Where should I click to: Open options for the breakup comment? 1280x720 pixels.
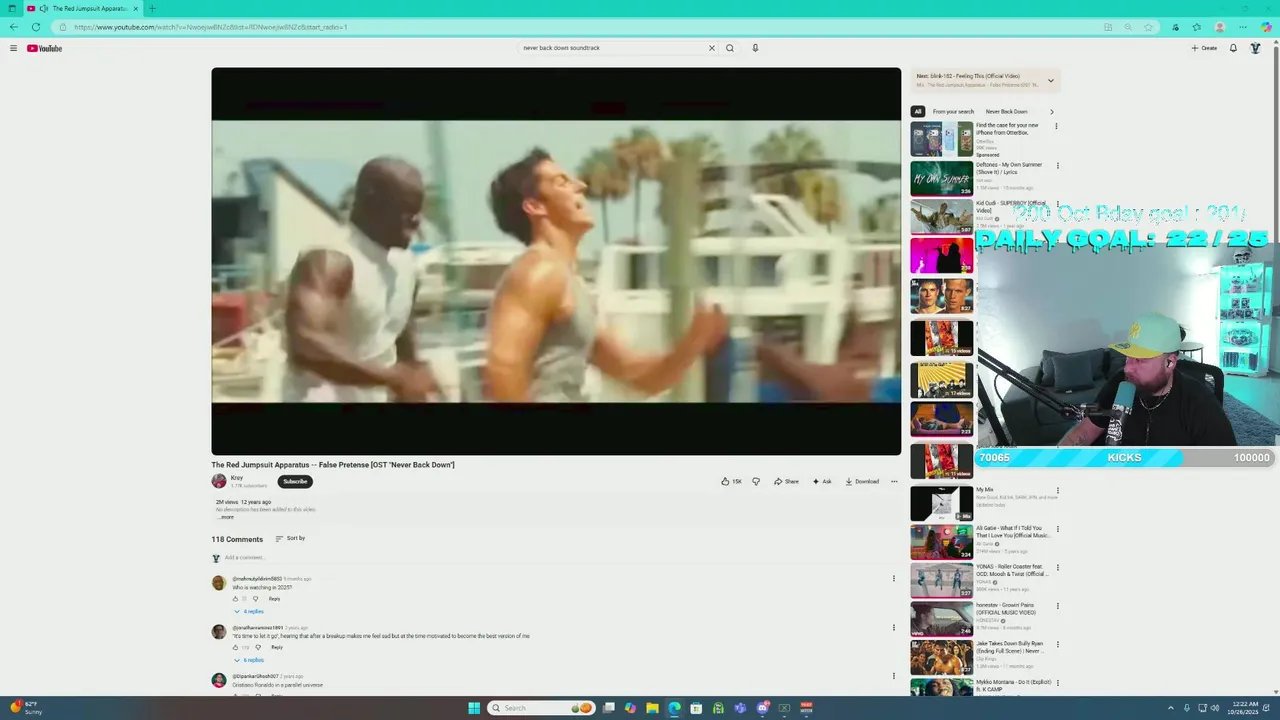pyautogui.click(x=894, y=627)
